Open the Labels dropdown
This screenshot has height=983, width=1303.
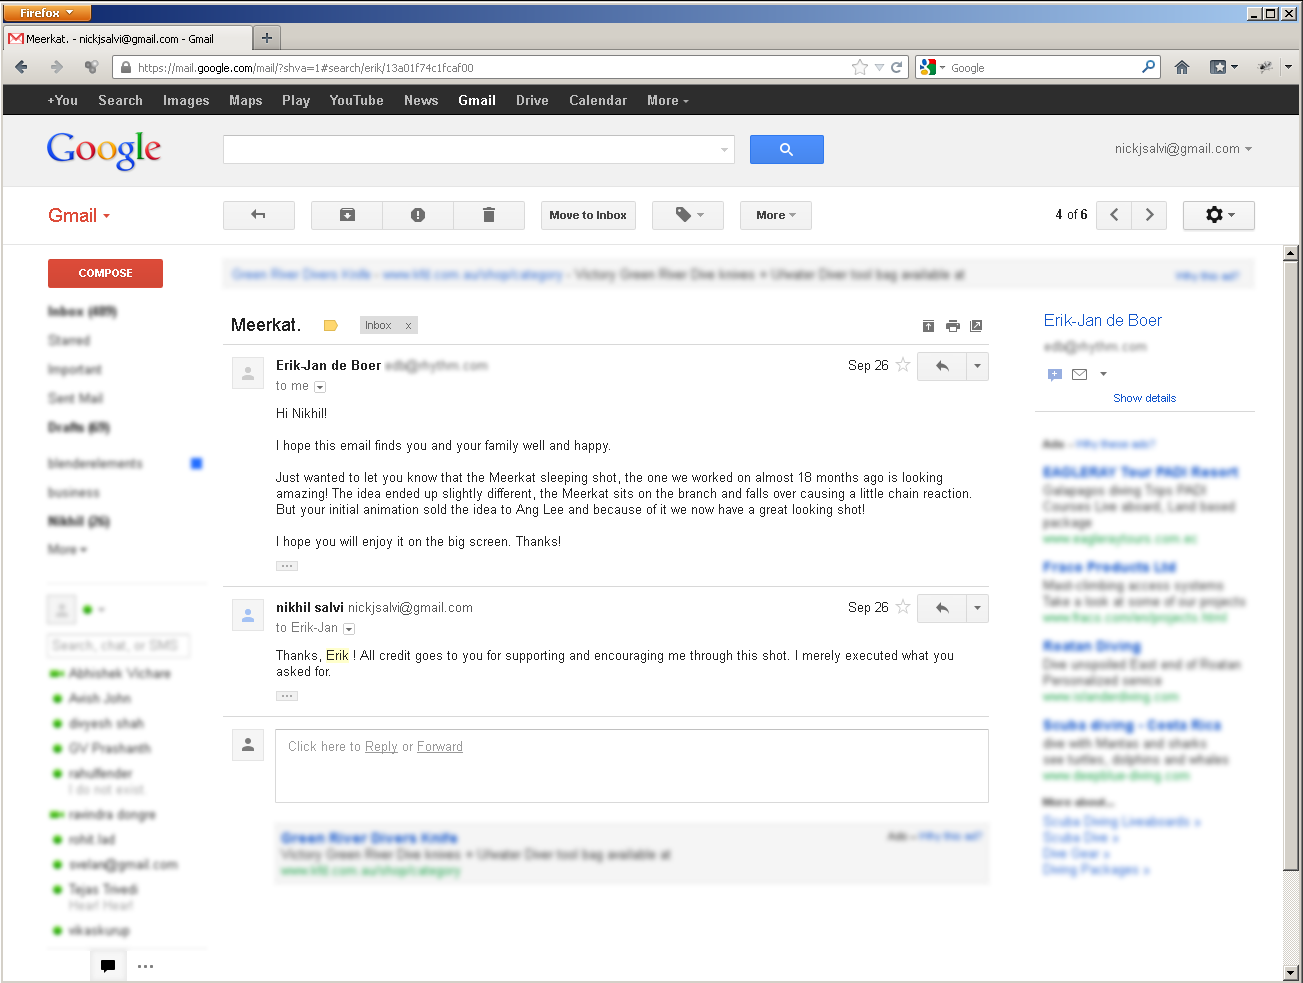(x=688, y=215)
